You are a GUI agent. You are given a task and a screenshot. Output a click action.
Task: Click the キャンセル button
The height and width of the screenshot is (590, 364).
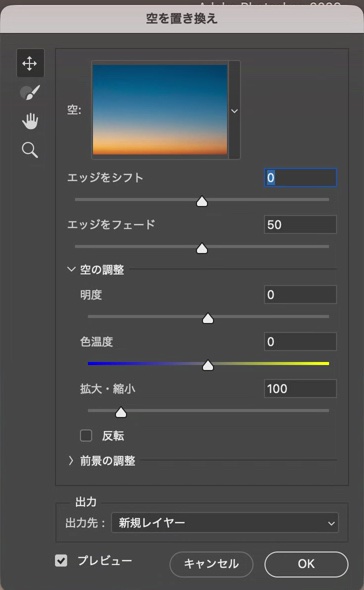[x=211, y=564]
